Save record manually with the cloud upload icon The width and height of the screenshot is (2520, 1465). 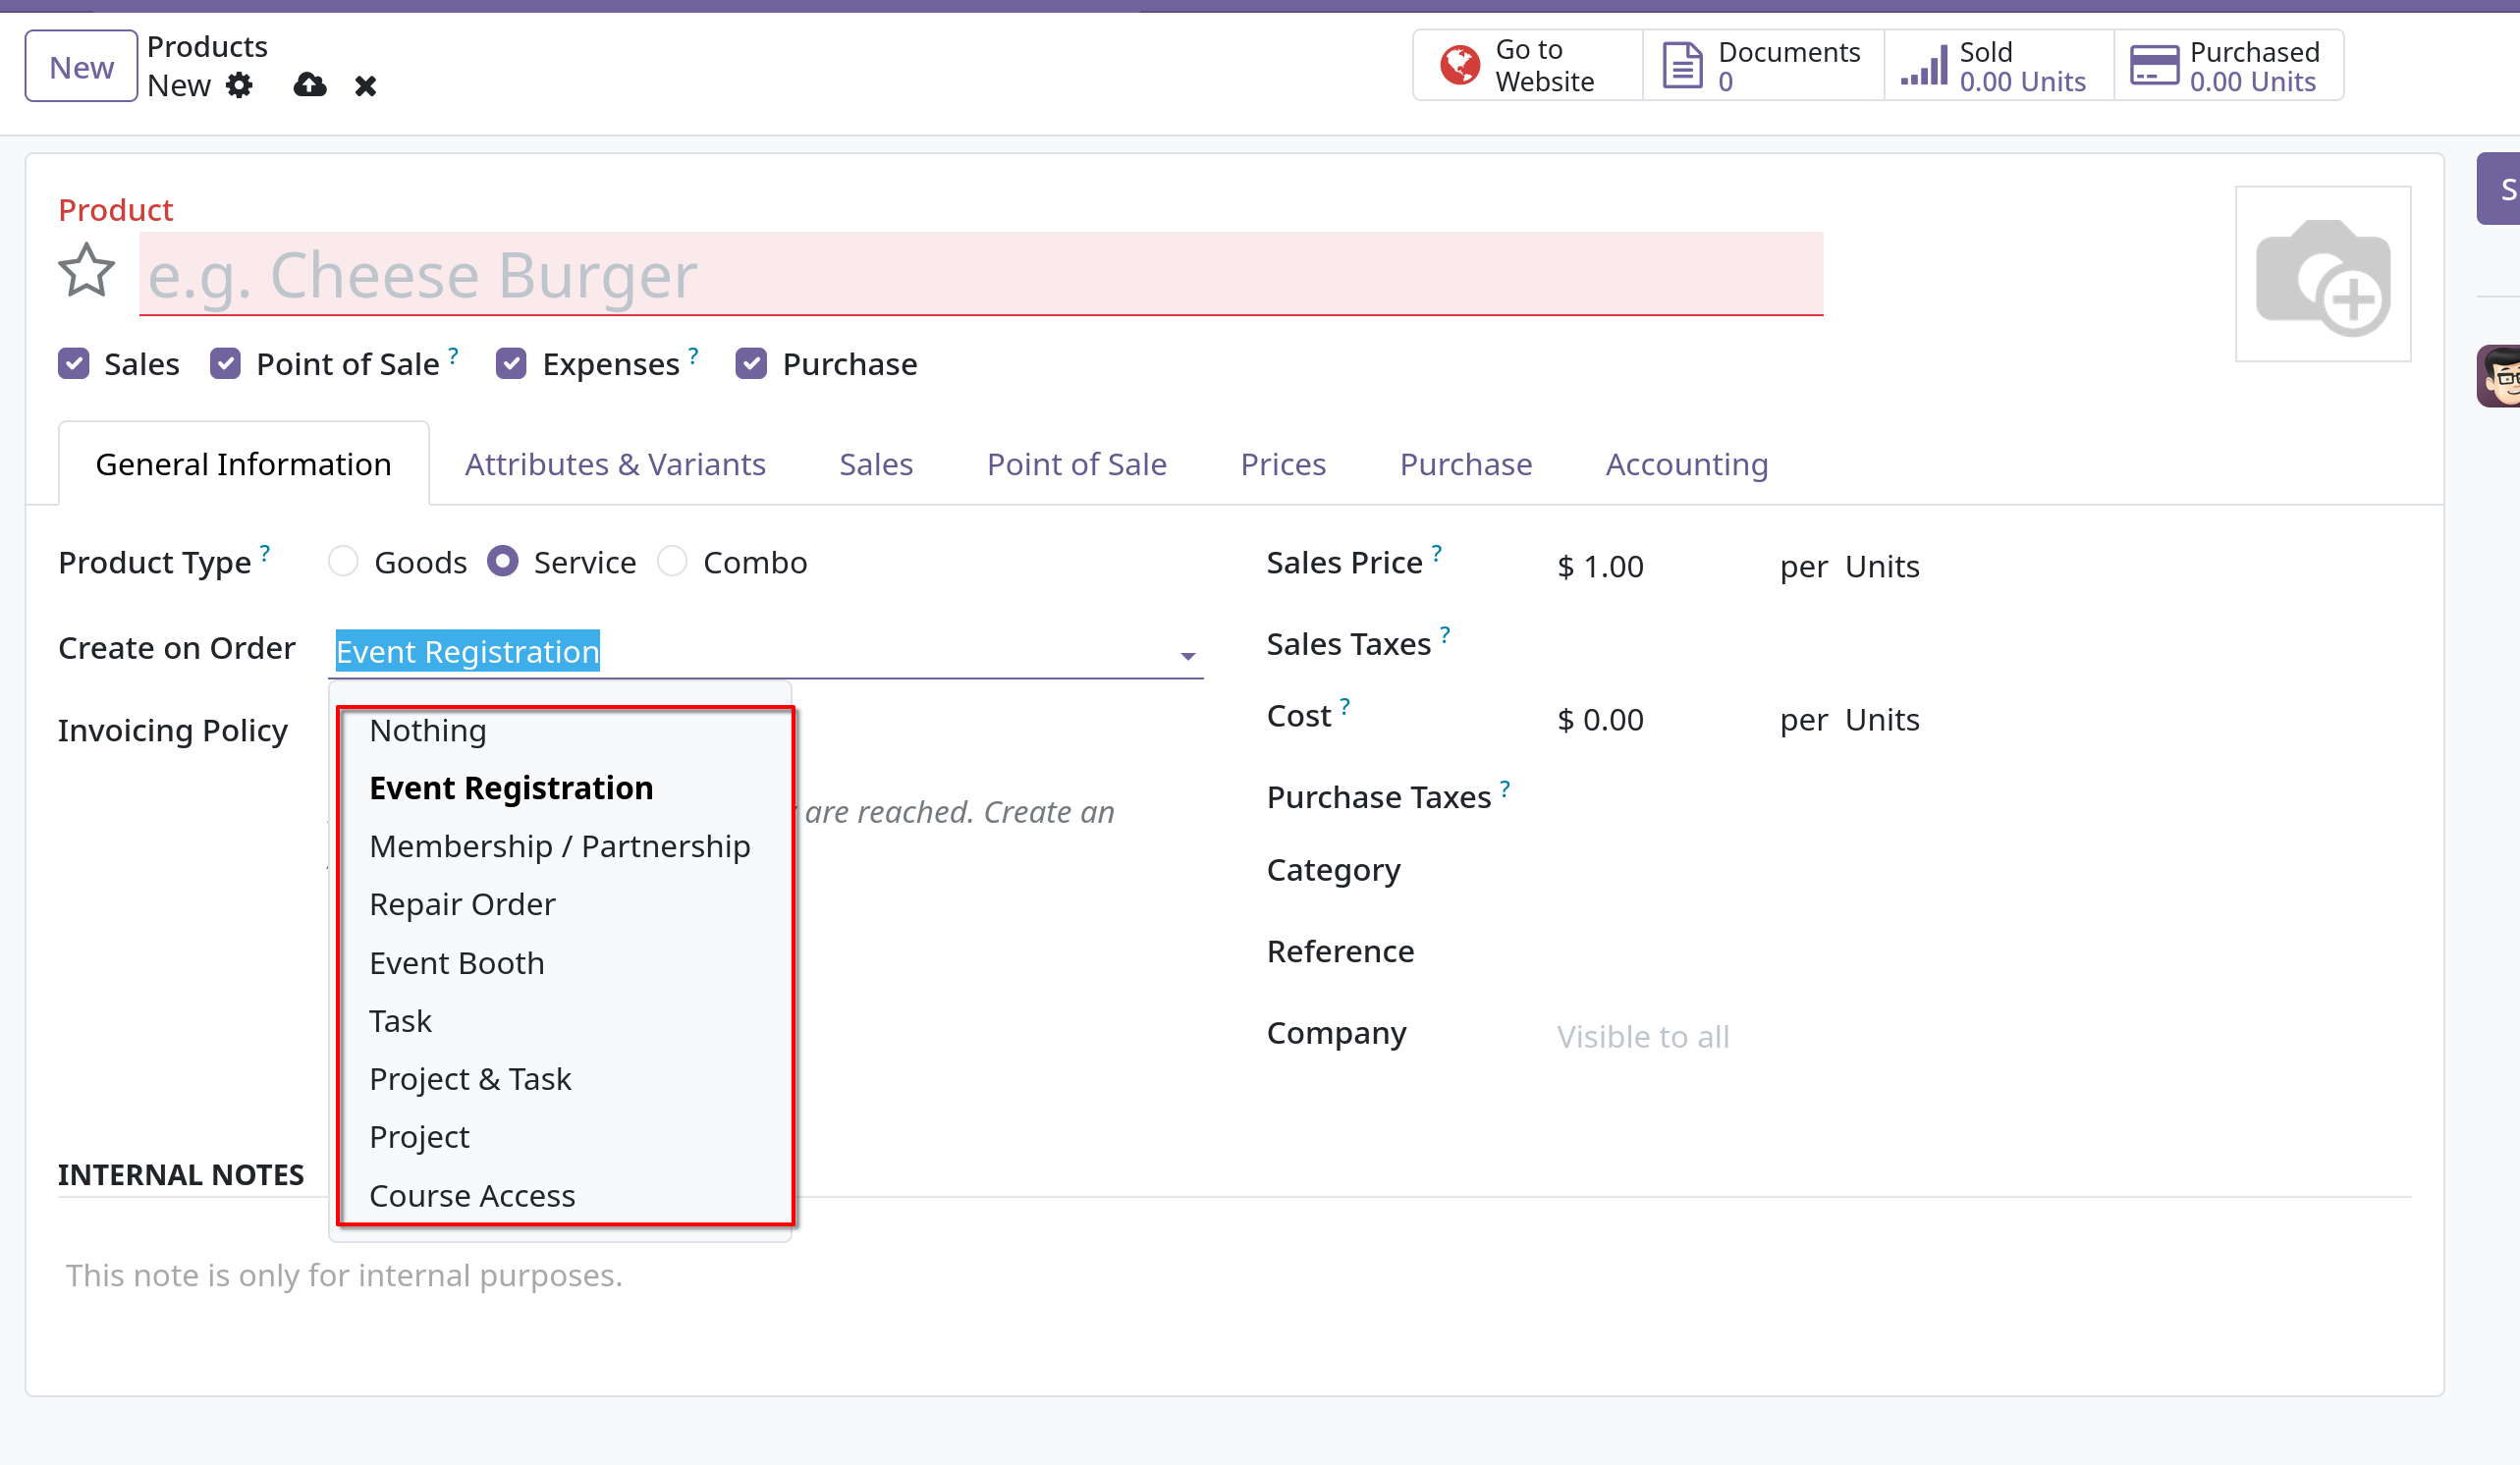pos(310,86)
